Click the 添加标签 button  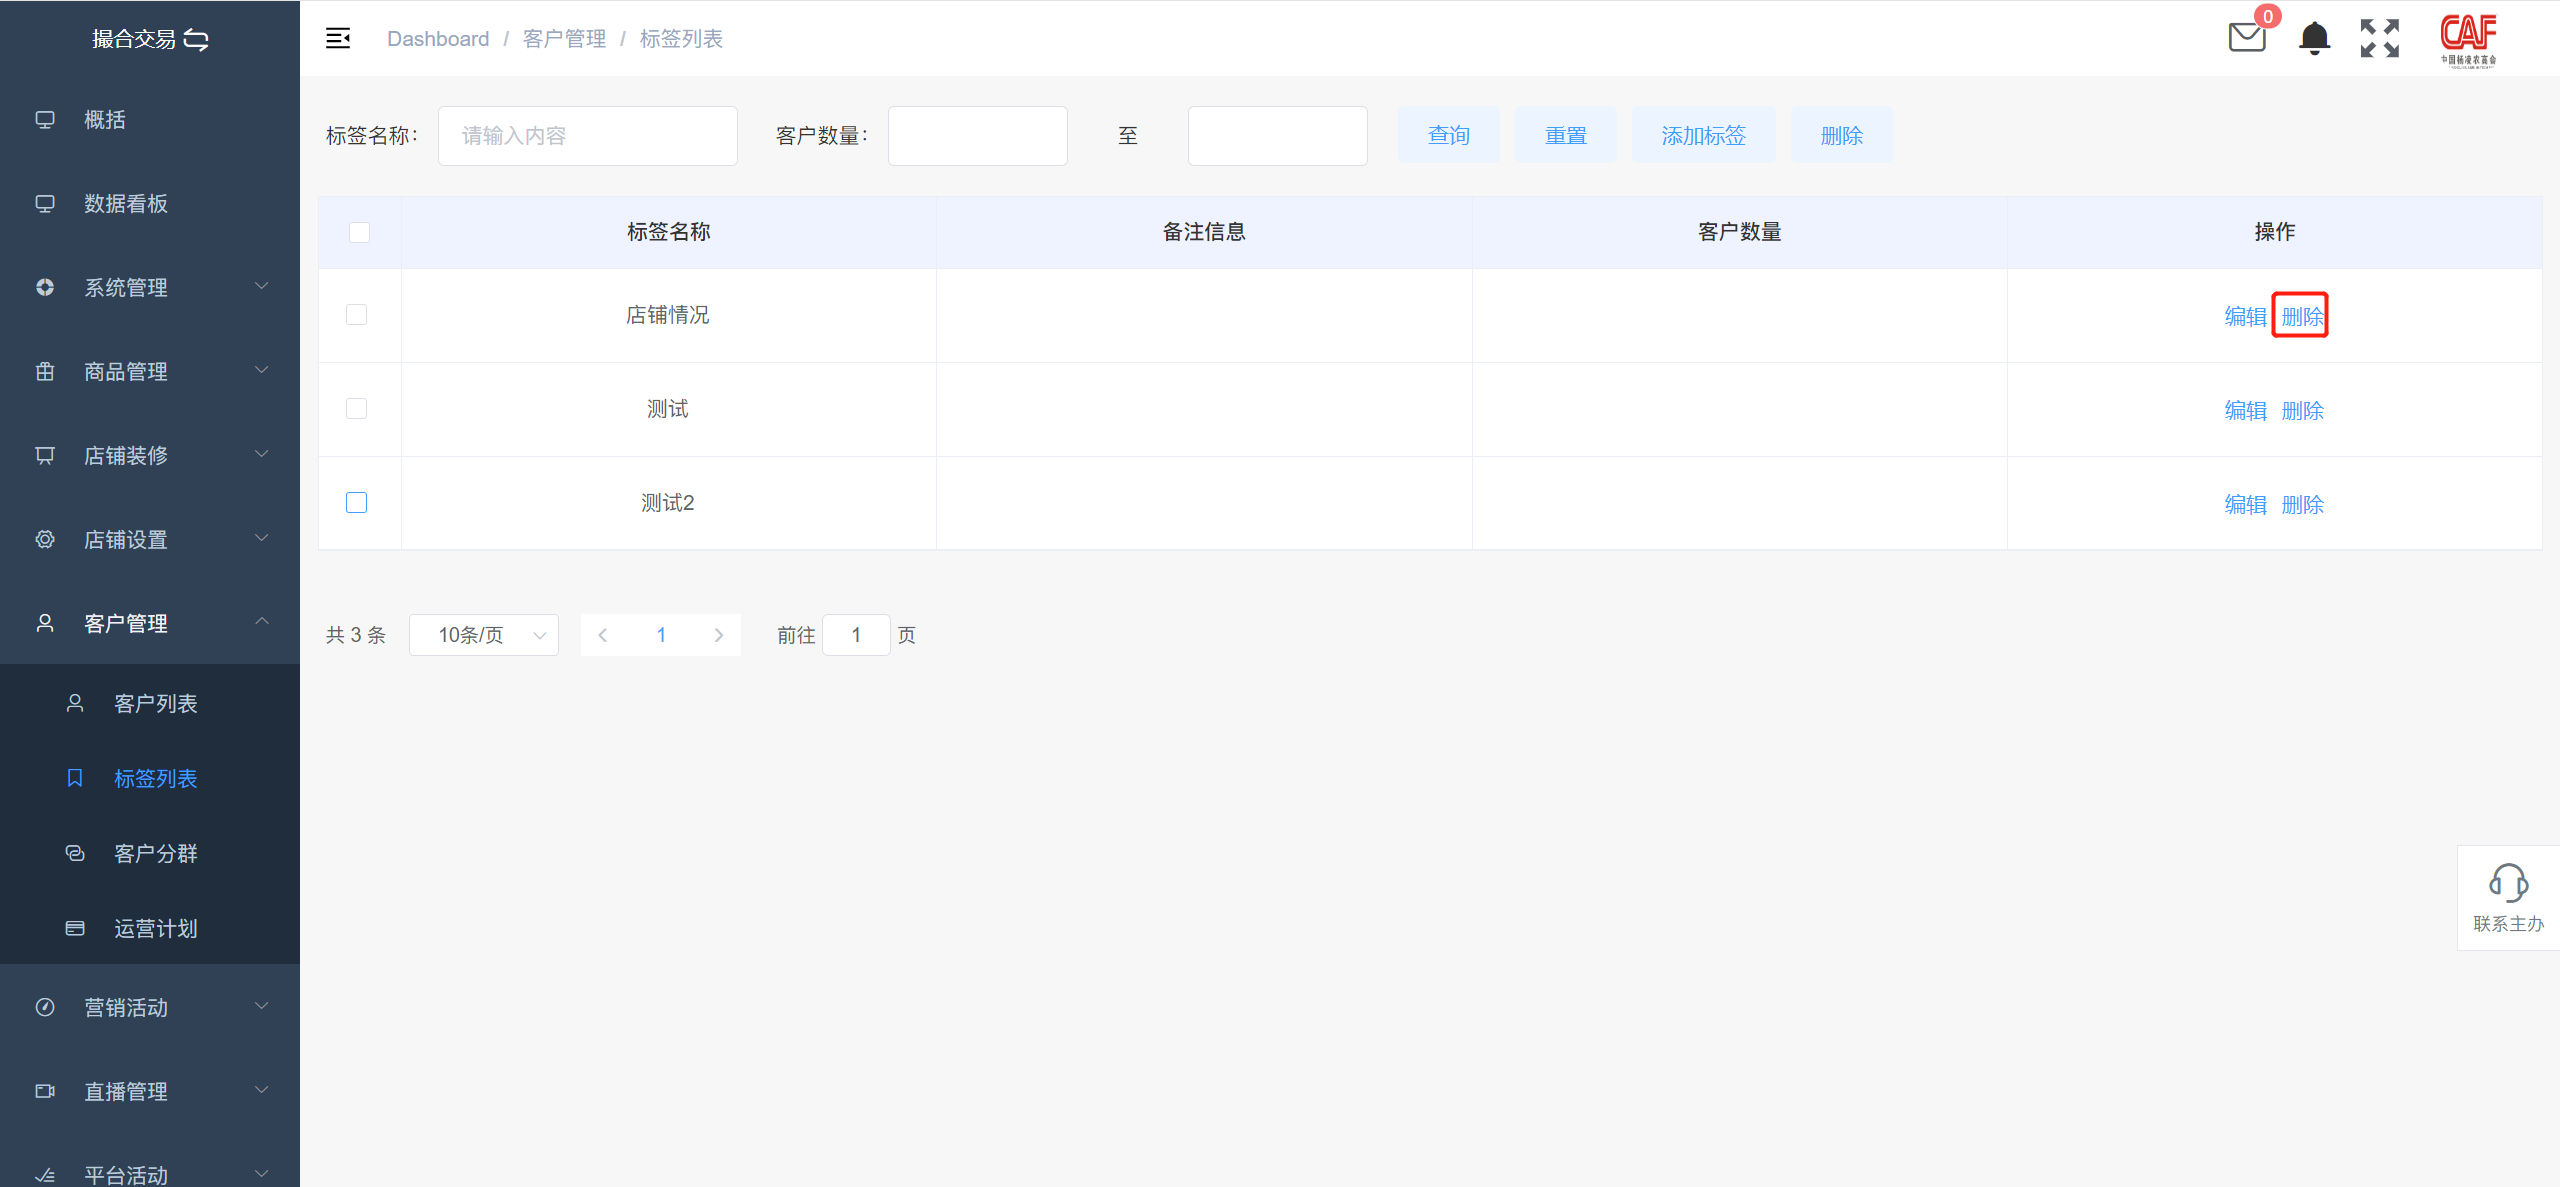click(1703, 135)
